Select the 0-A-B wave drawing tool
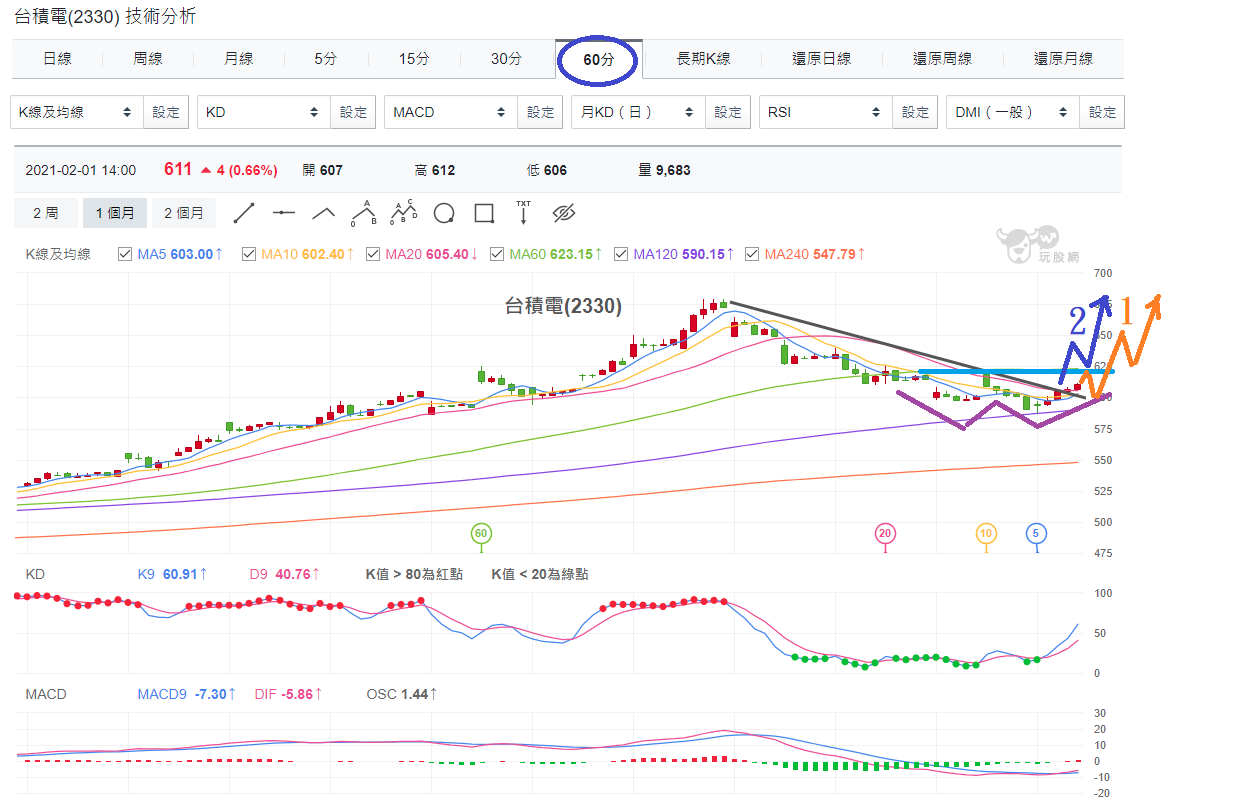The height and width of the screenshot is (802, 1246). [364, 213]
